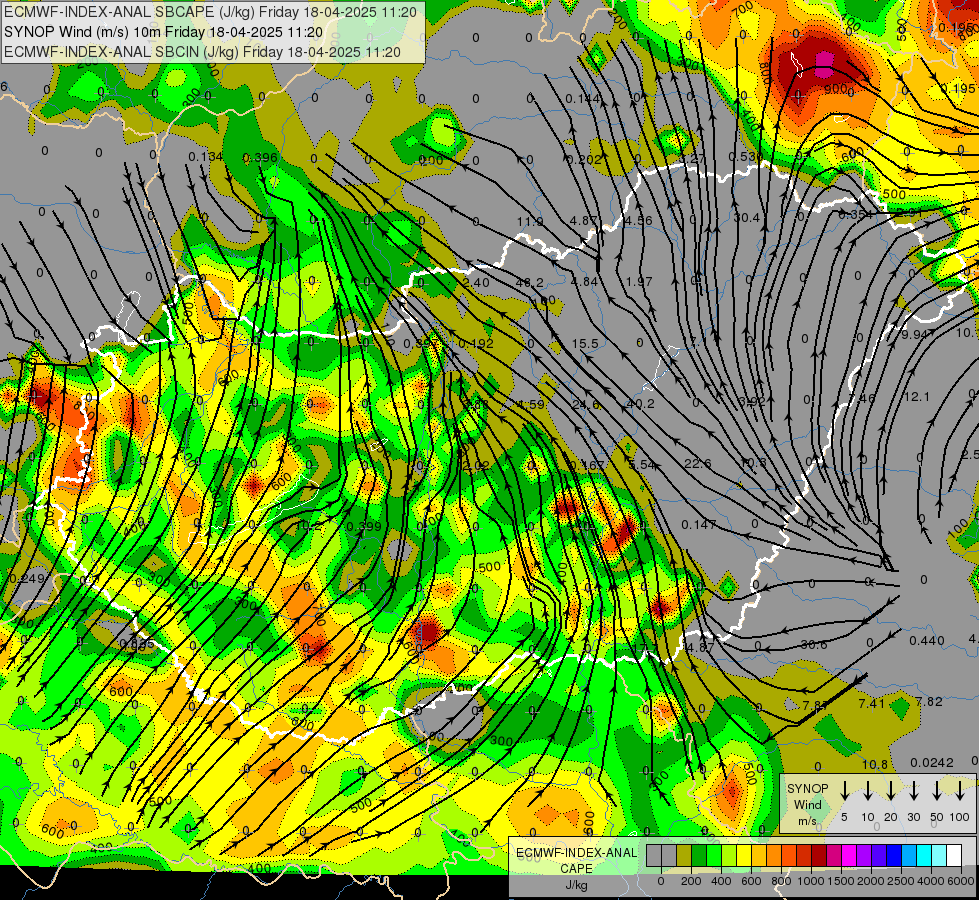Click the 11.9 value on the map
The image size is (979, 900).
(530, 221)
